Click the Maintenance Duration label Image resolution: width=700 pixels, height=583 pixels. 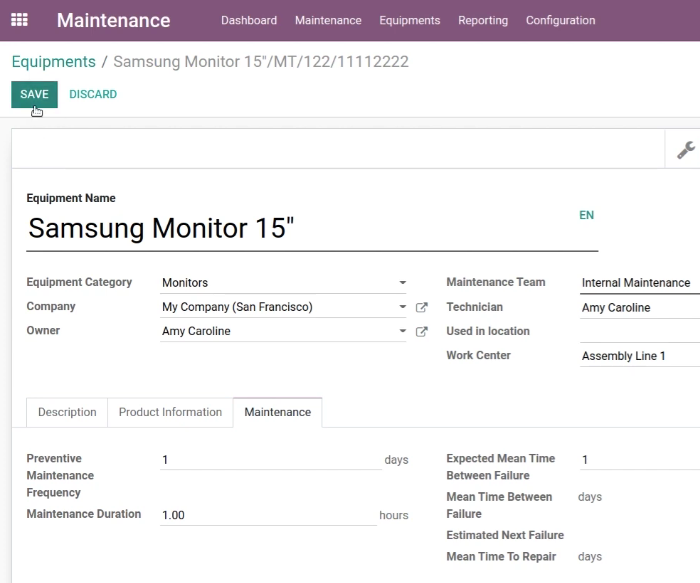[x=83, y=514]
